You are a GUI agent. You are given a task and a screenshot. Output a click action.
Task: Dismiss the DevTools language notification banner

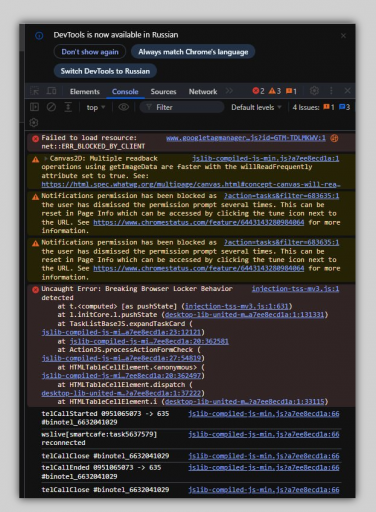(343, 36)
